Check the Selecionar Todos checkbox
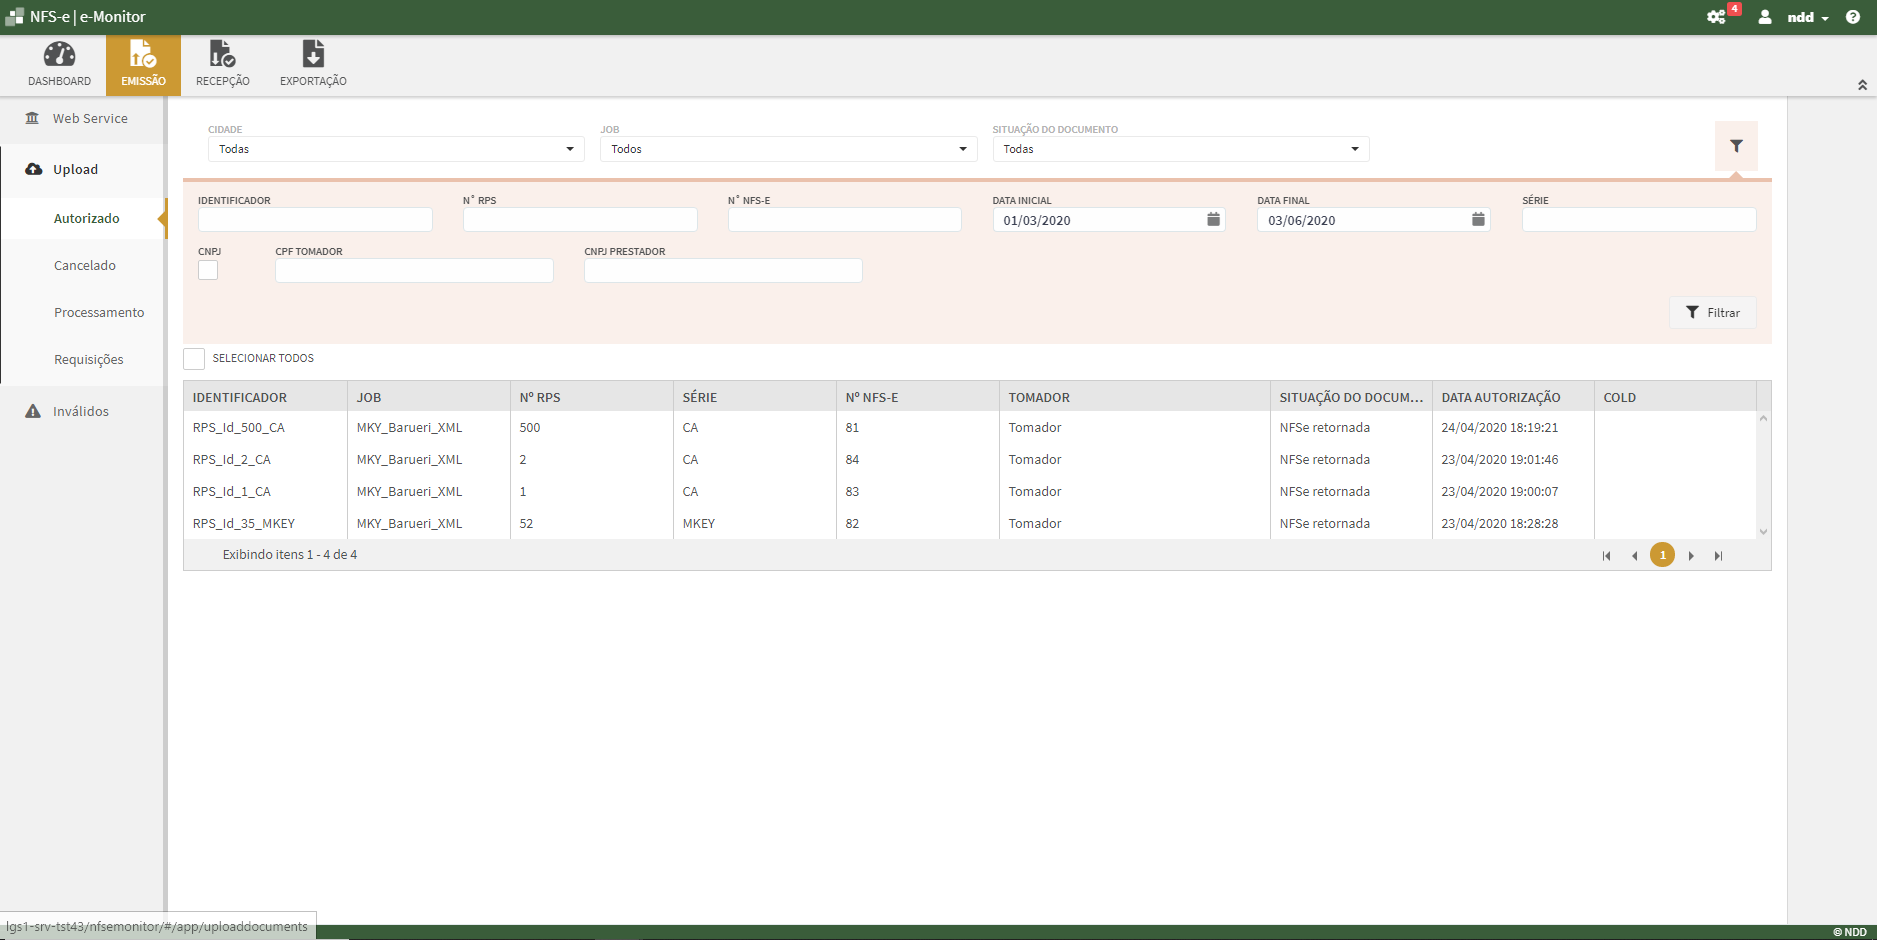Viewport: 1877px width, 940px height. point(194,359)
